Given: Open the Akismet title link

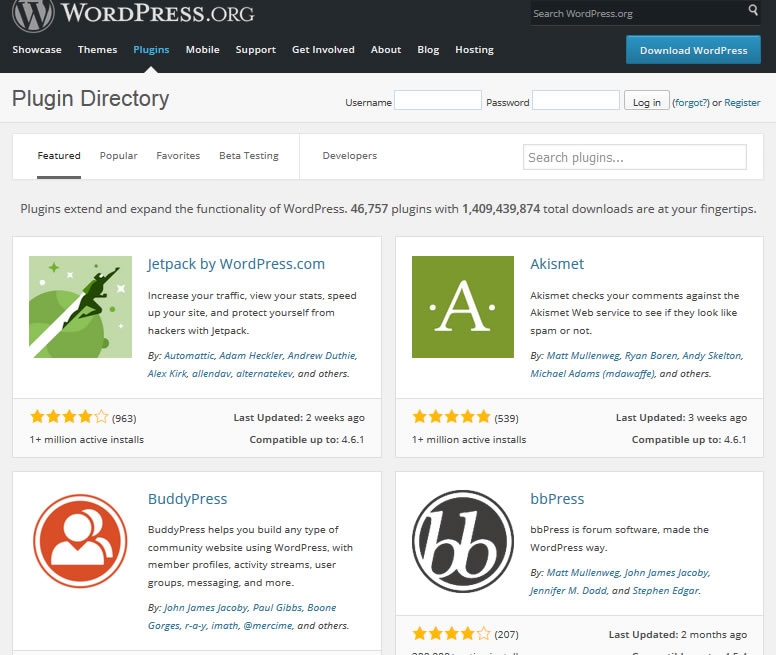Looking at the screenshot, I should tap(557, 264).
